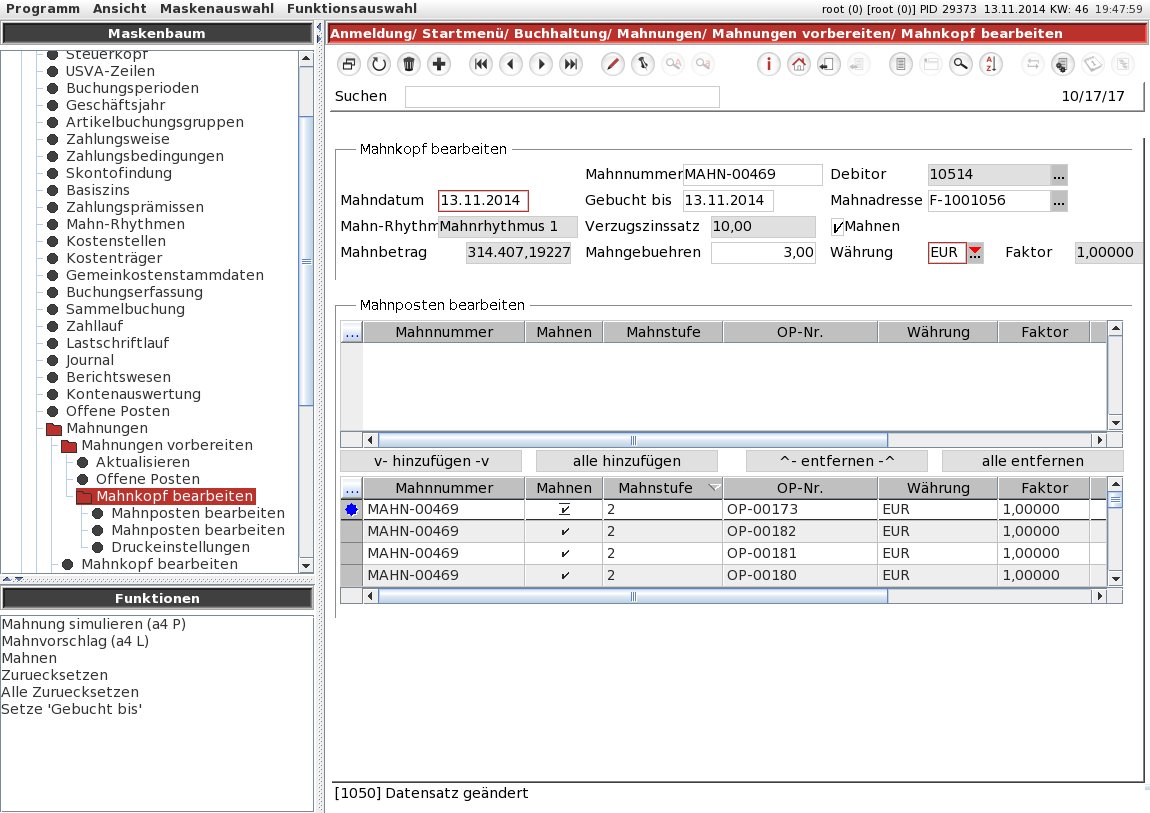Select 'Berichtswesen' in Maskenbaum
The width and height of the screenshot is (1150, 813).
118,378
